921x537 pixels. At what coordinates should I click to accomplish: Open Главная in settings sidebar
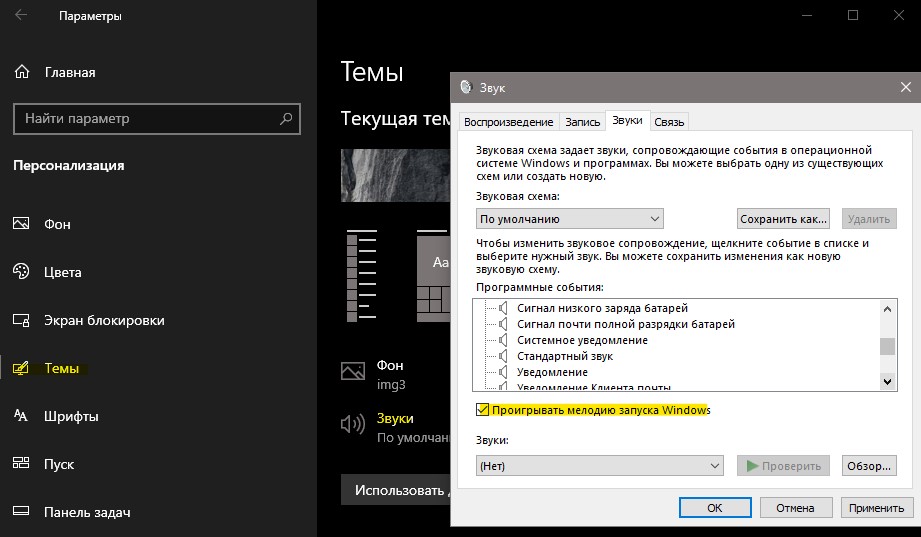coord(70,72)
